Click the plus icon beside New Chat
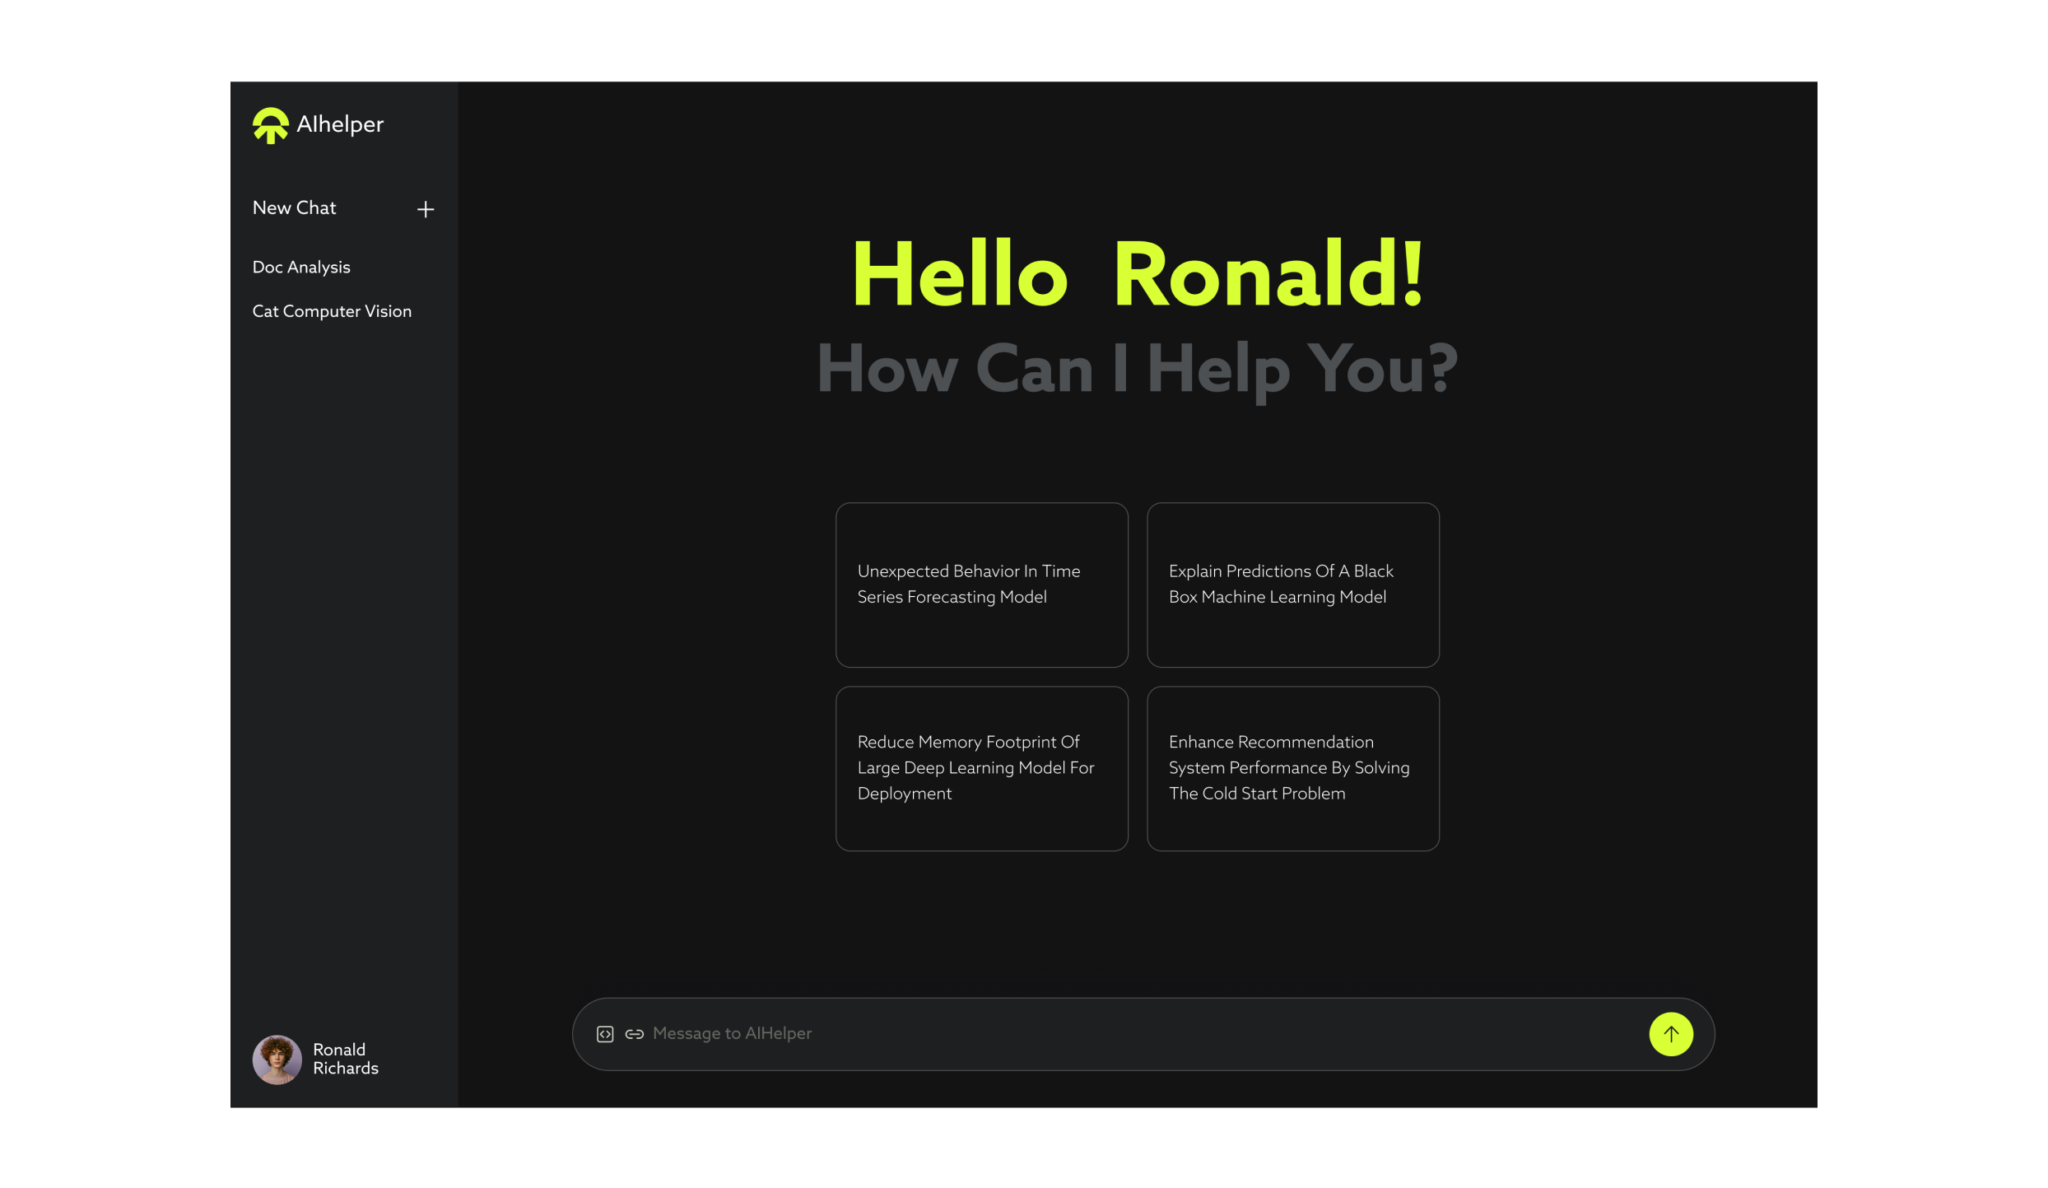Image resolution: width=2048 pixels, height=1188 pixels. click(x=425, y=209)
